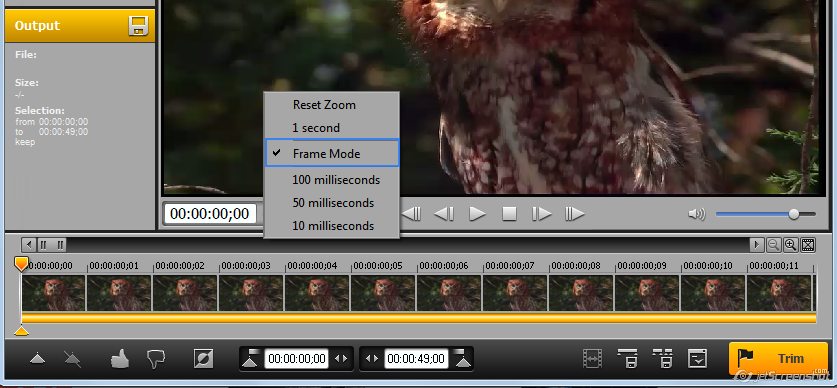Click the Output panel header
Screen dimensions: 837x388
(80, 26)
